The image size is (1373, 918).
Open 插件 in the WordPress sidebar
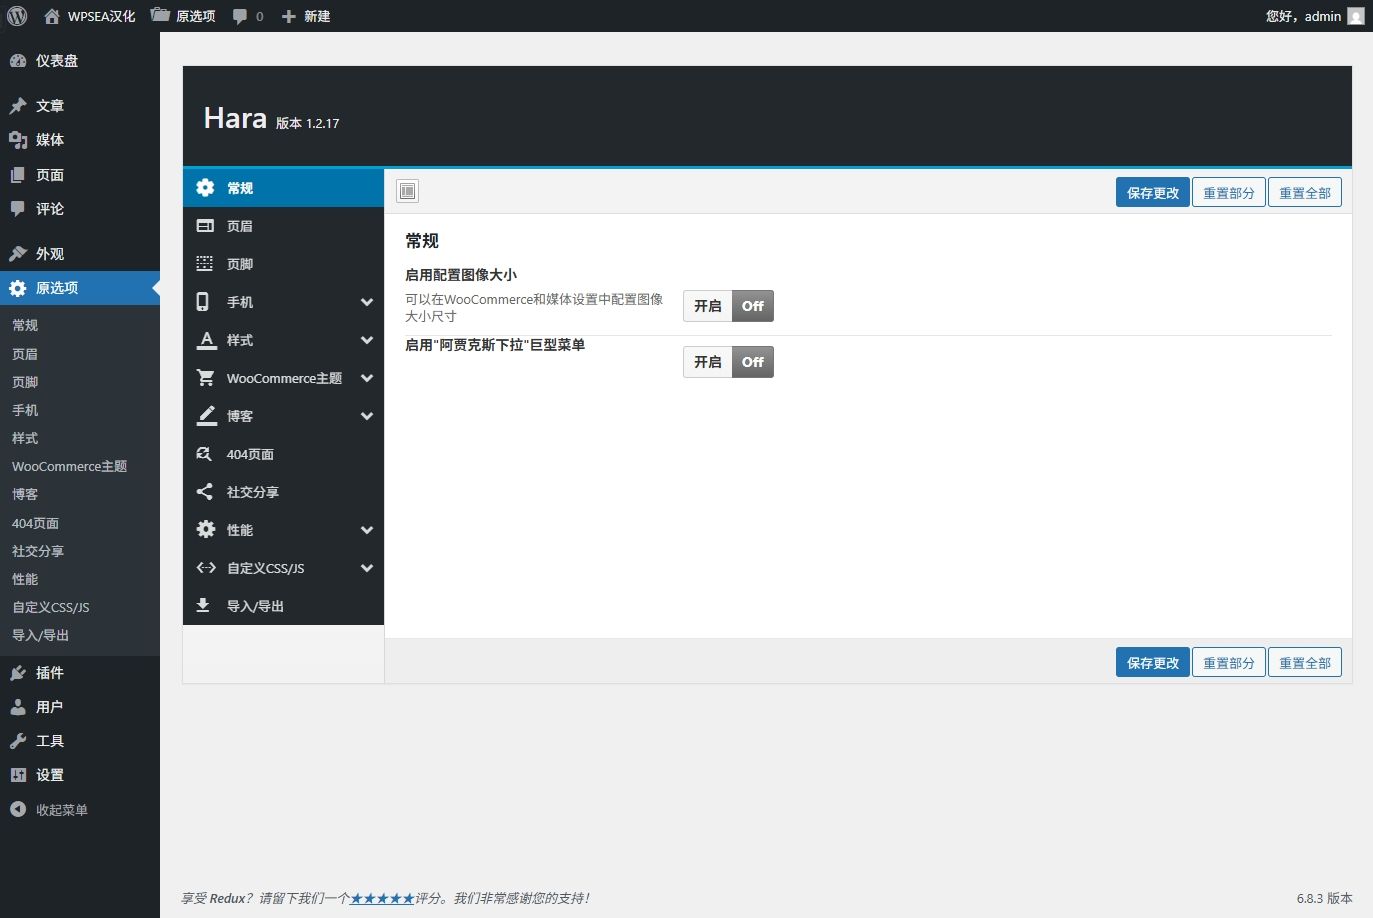49,673
